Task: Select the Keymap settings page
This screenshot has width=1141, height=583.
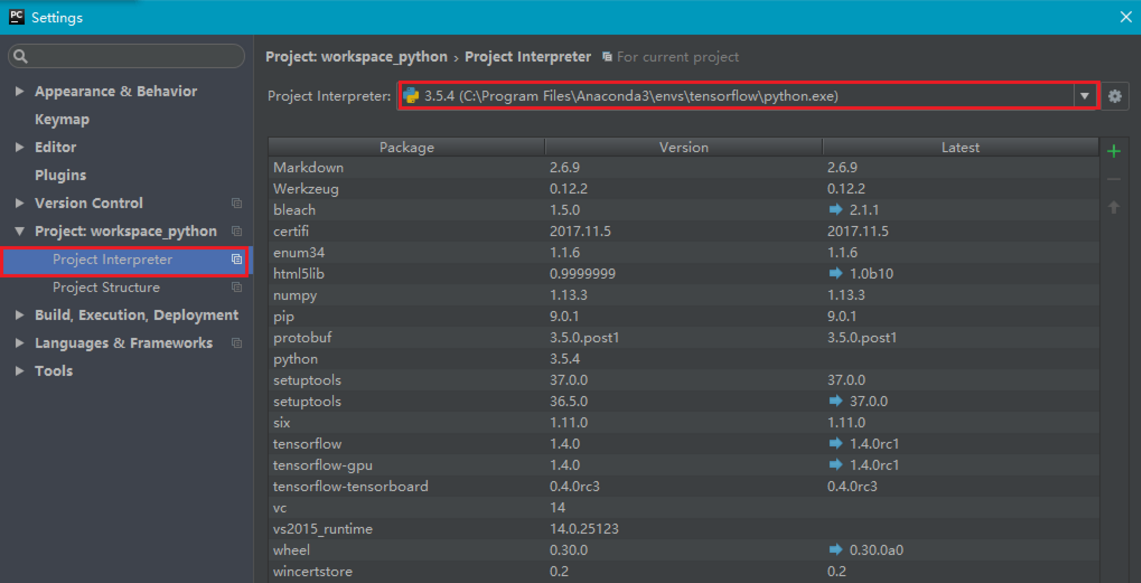Action: click(62, 119)
